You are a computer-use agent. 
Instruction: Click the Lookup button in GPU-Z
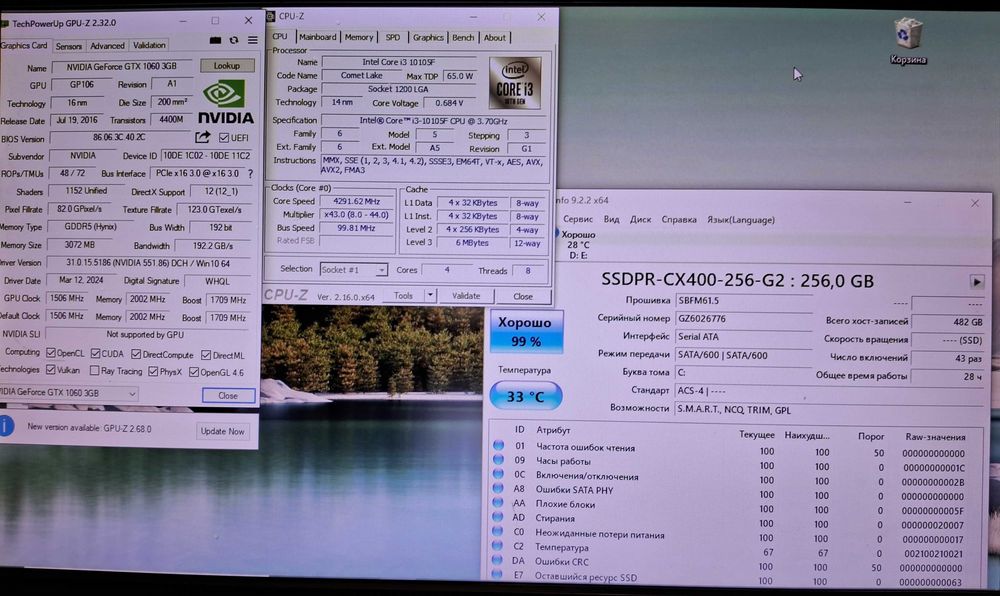(226, 65)
